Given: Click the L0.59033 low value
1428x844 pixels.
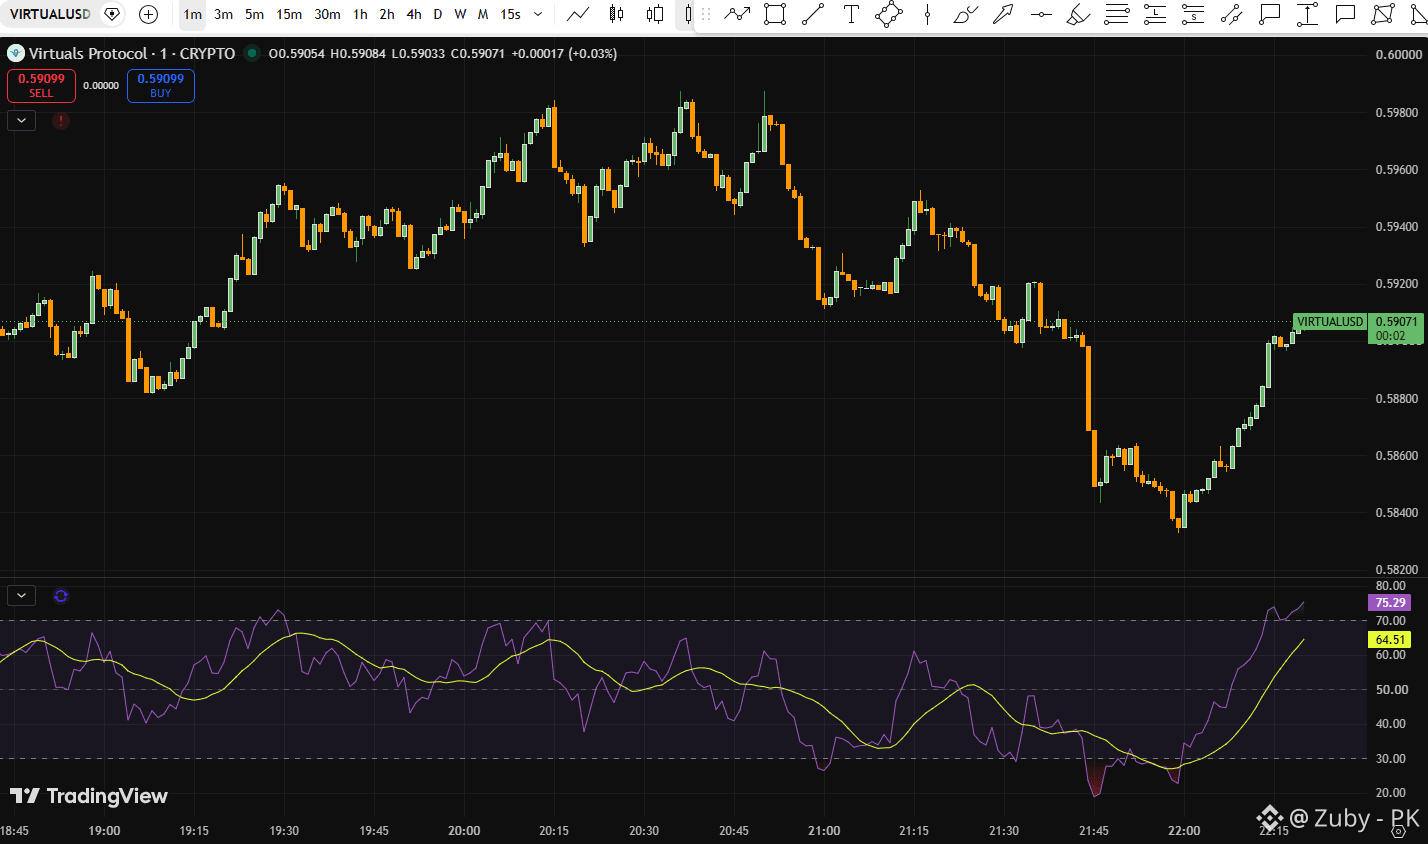Looking at the screenshot, I should coord(418,54).
